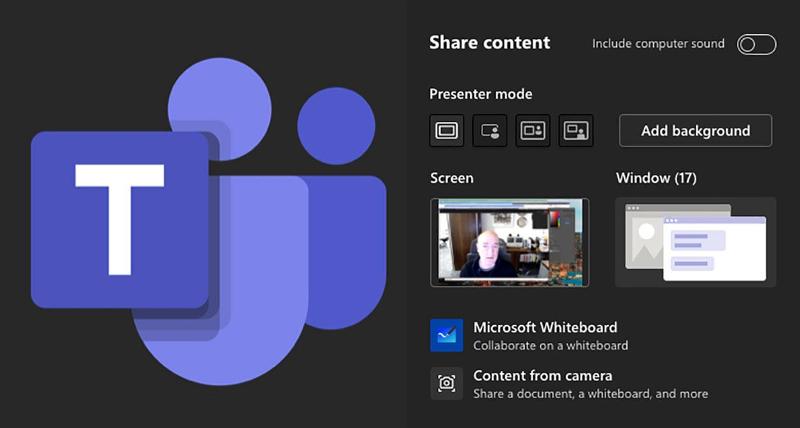This screenshot has height=428, width=800.
Task: Click the Screen heading
Action: (452, 178)
